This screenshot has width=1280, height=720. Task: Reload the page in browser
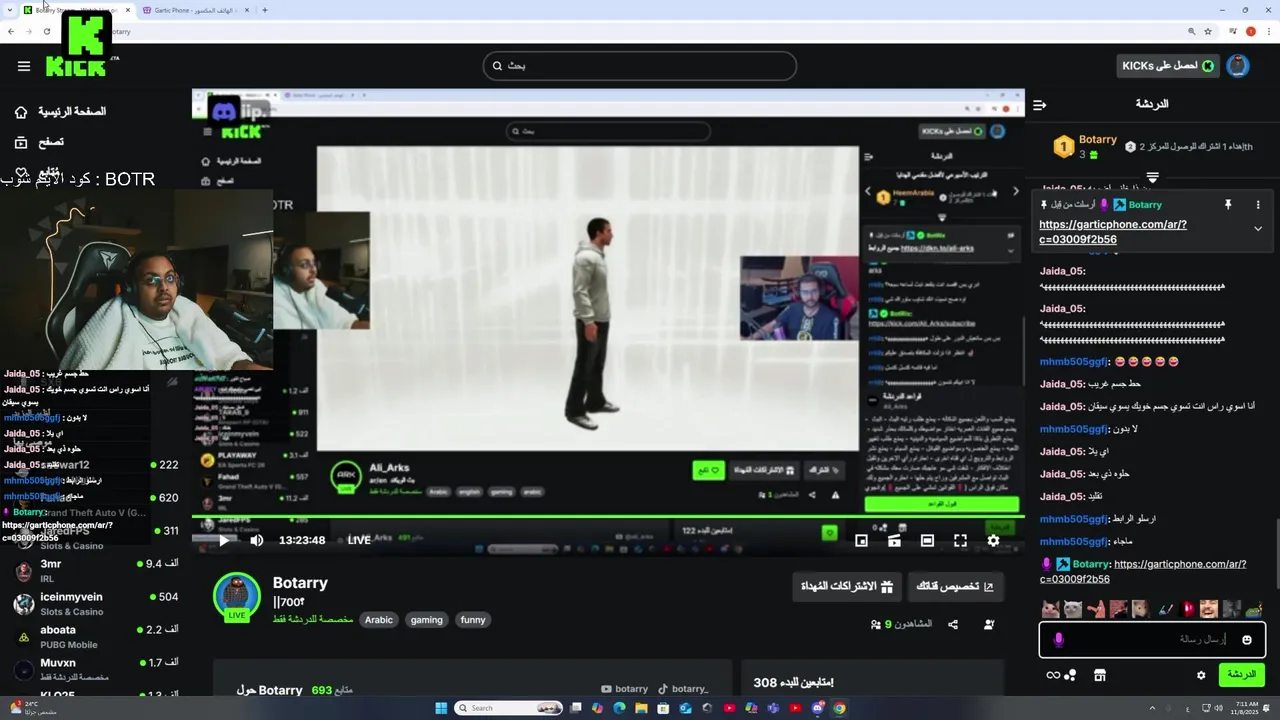click(46, 31)
